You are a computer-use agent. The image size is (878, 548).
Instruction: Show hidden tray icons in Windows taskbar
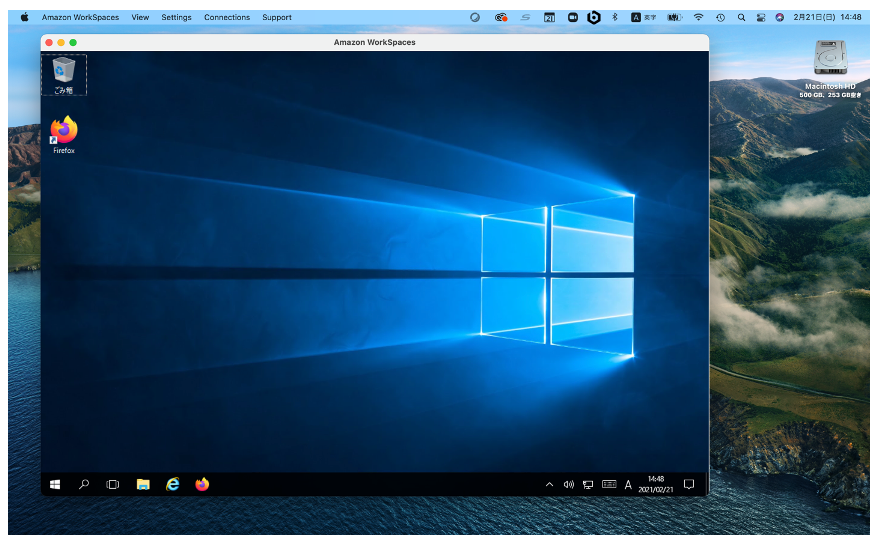549,485
